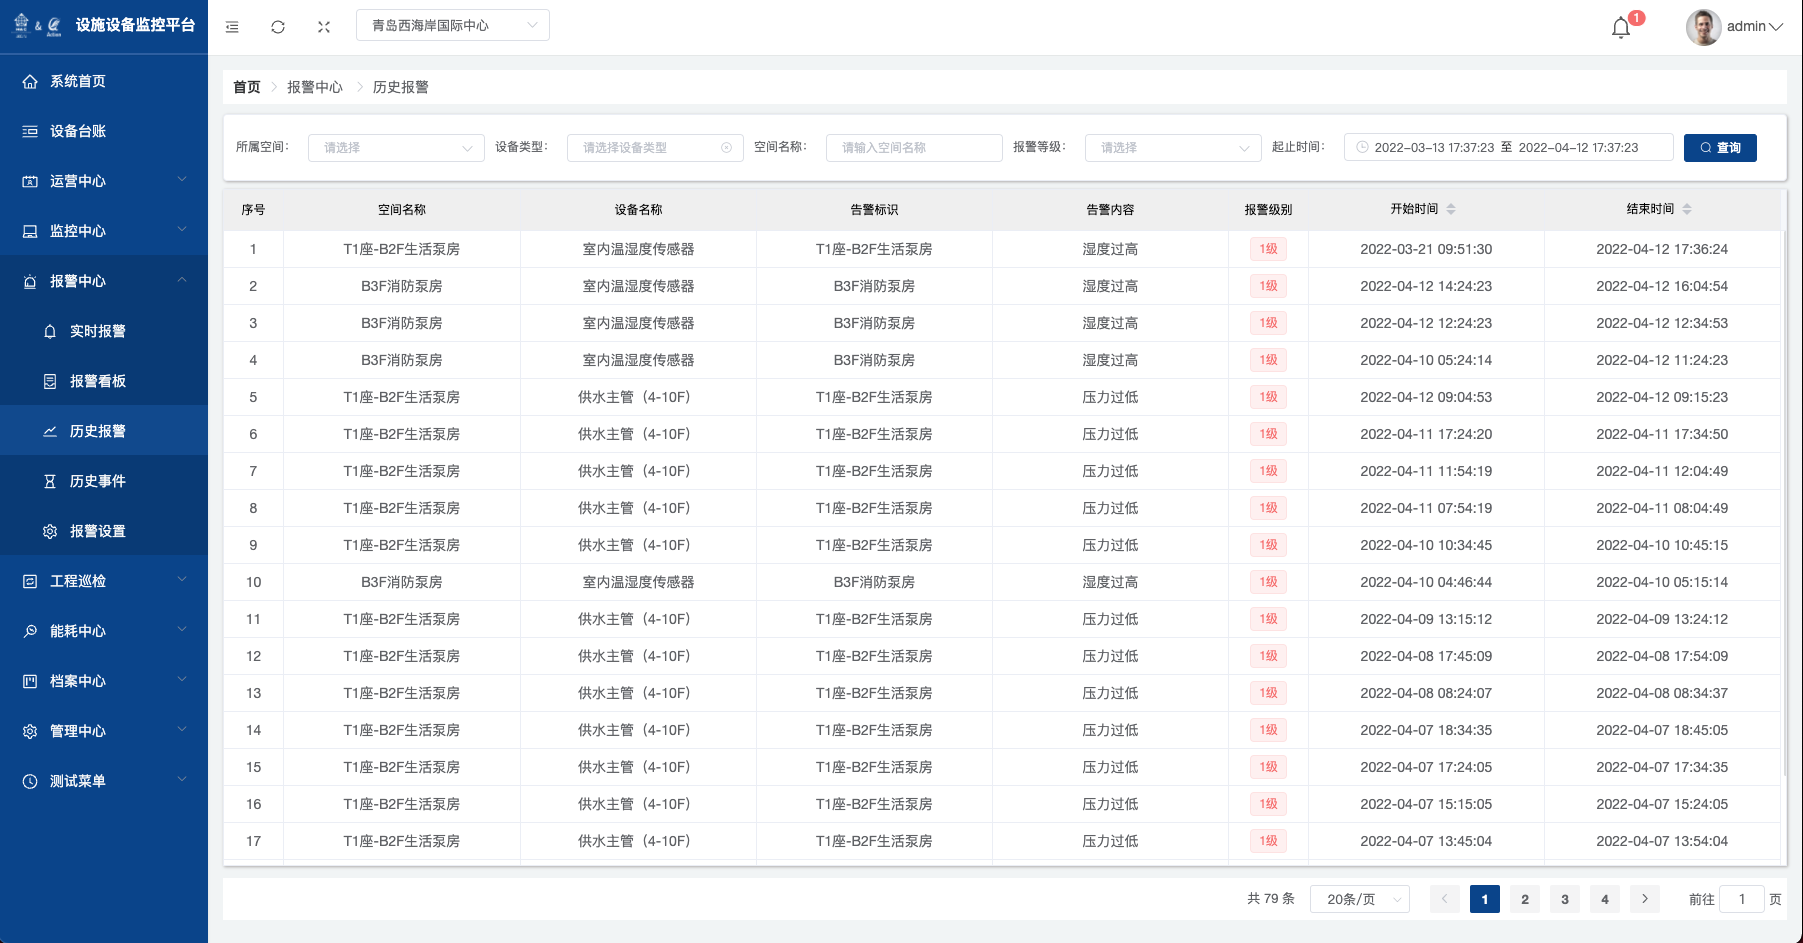Open 实时报警 in the sidebar
The image size is (1803, 943).
[x=98, y=331]
